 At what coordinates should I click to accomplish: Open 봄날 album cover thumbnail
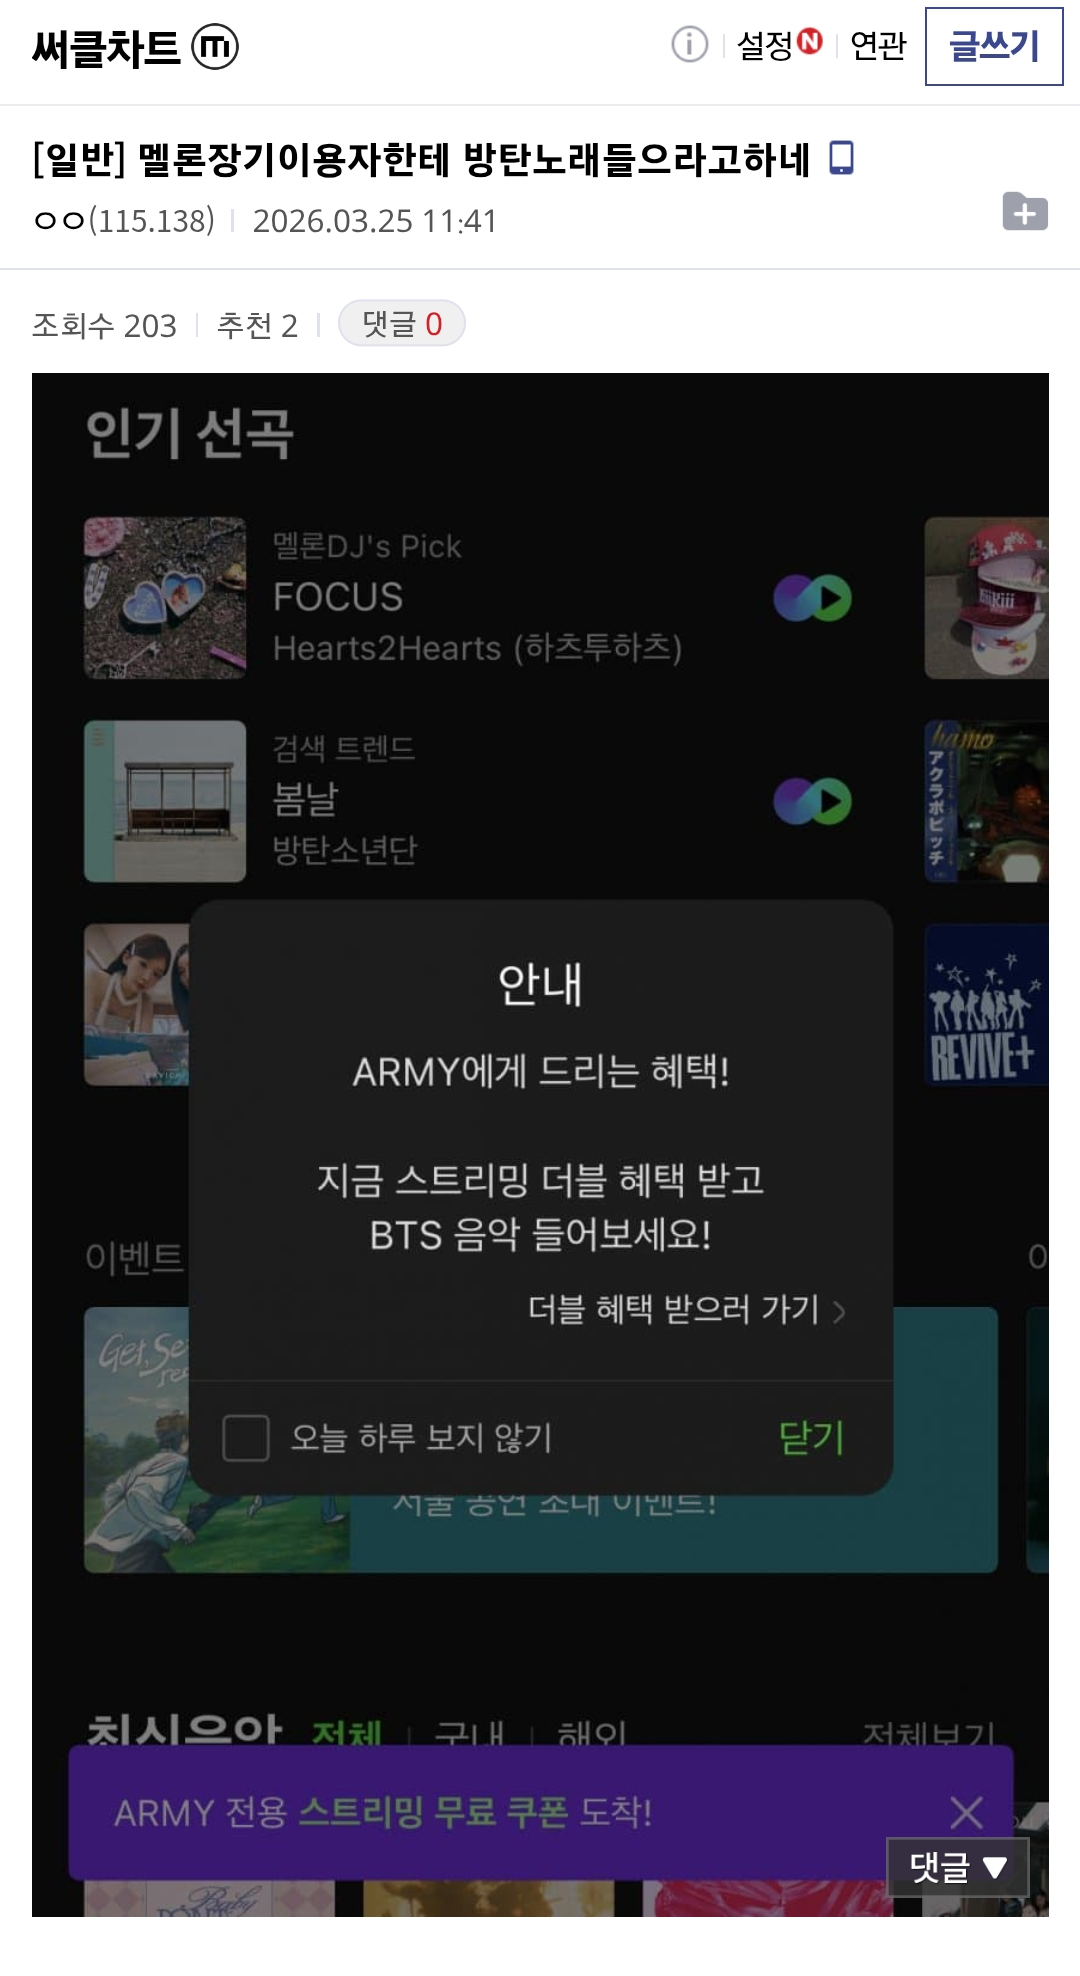coord(165,801)
